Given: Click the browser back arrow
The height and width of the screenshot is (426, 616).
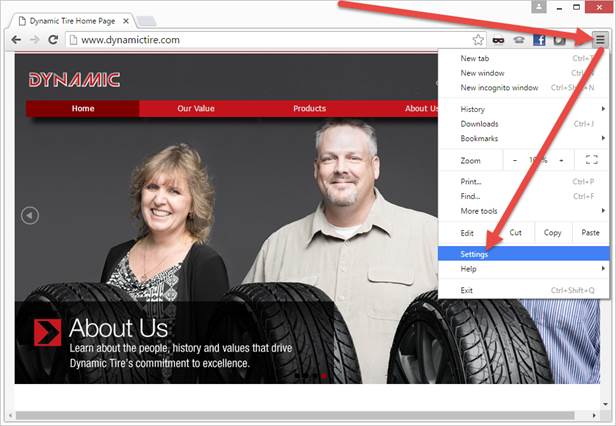Looking at the screenshot, I should (13, 40).
